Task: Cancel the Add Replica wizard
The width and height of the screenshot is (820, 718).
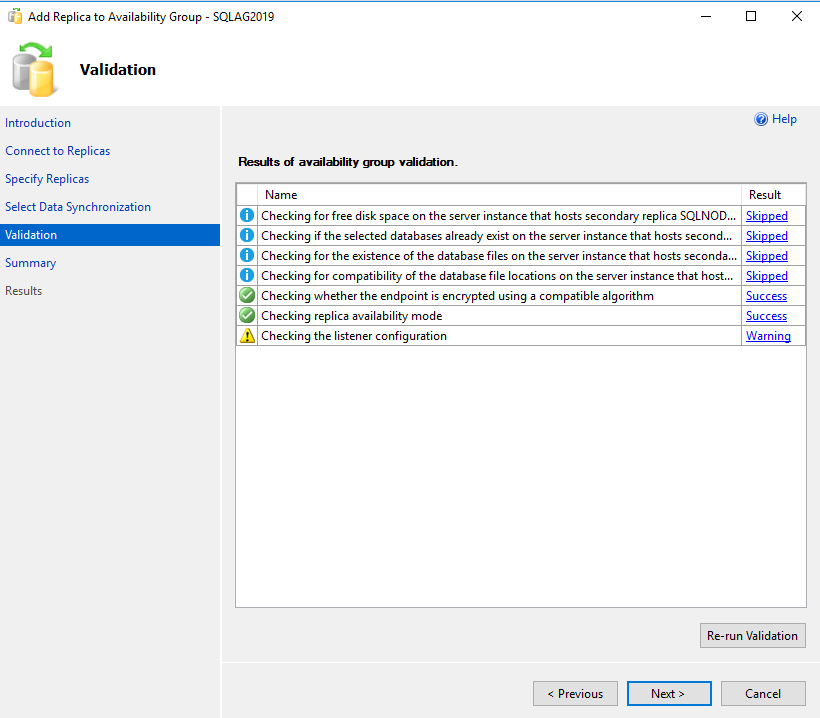Action: 763,693
